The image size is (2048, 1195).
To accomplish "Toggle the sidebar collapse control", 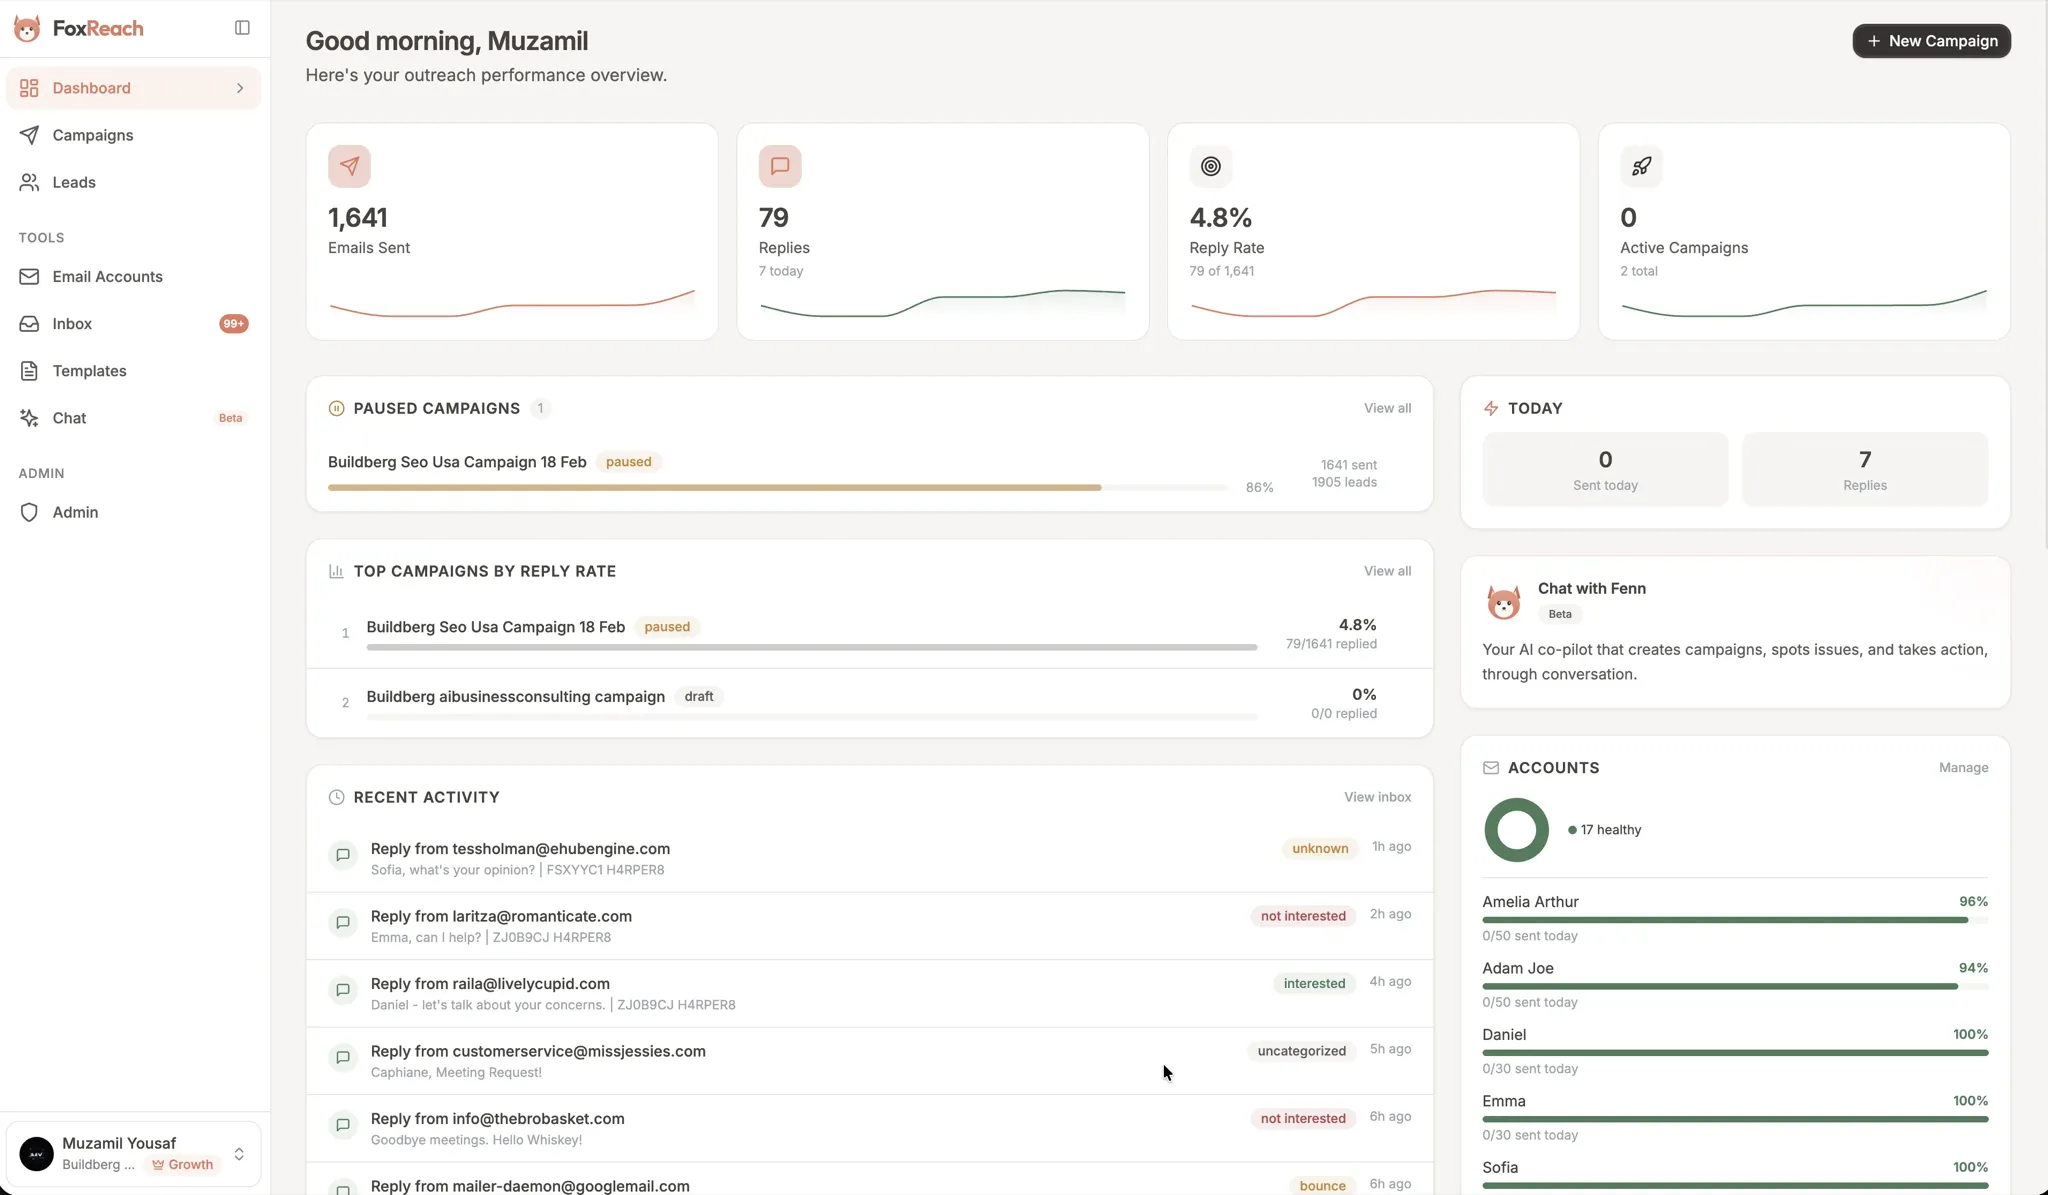I will pyautogui.click(x=242, y=27).
